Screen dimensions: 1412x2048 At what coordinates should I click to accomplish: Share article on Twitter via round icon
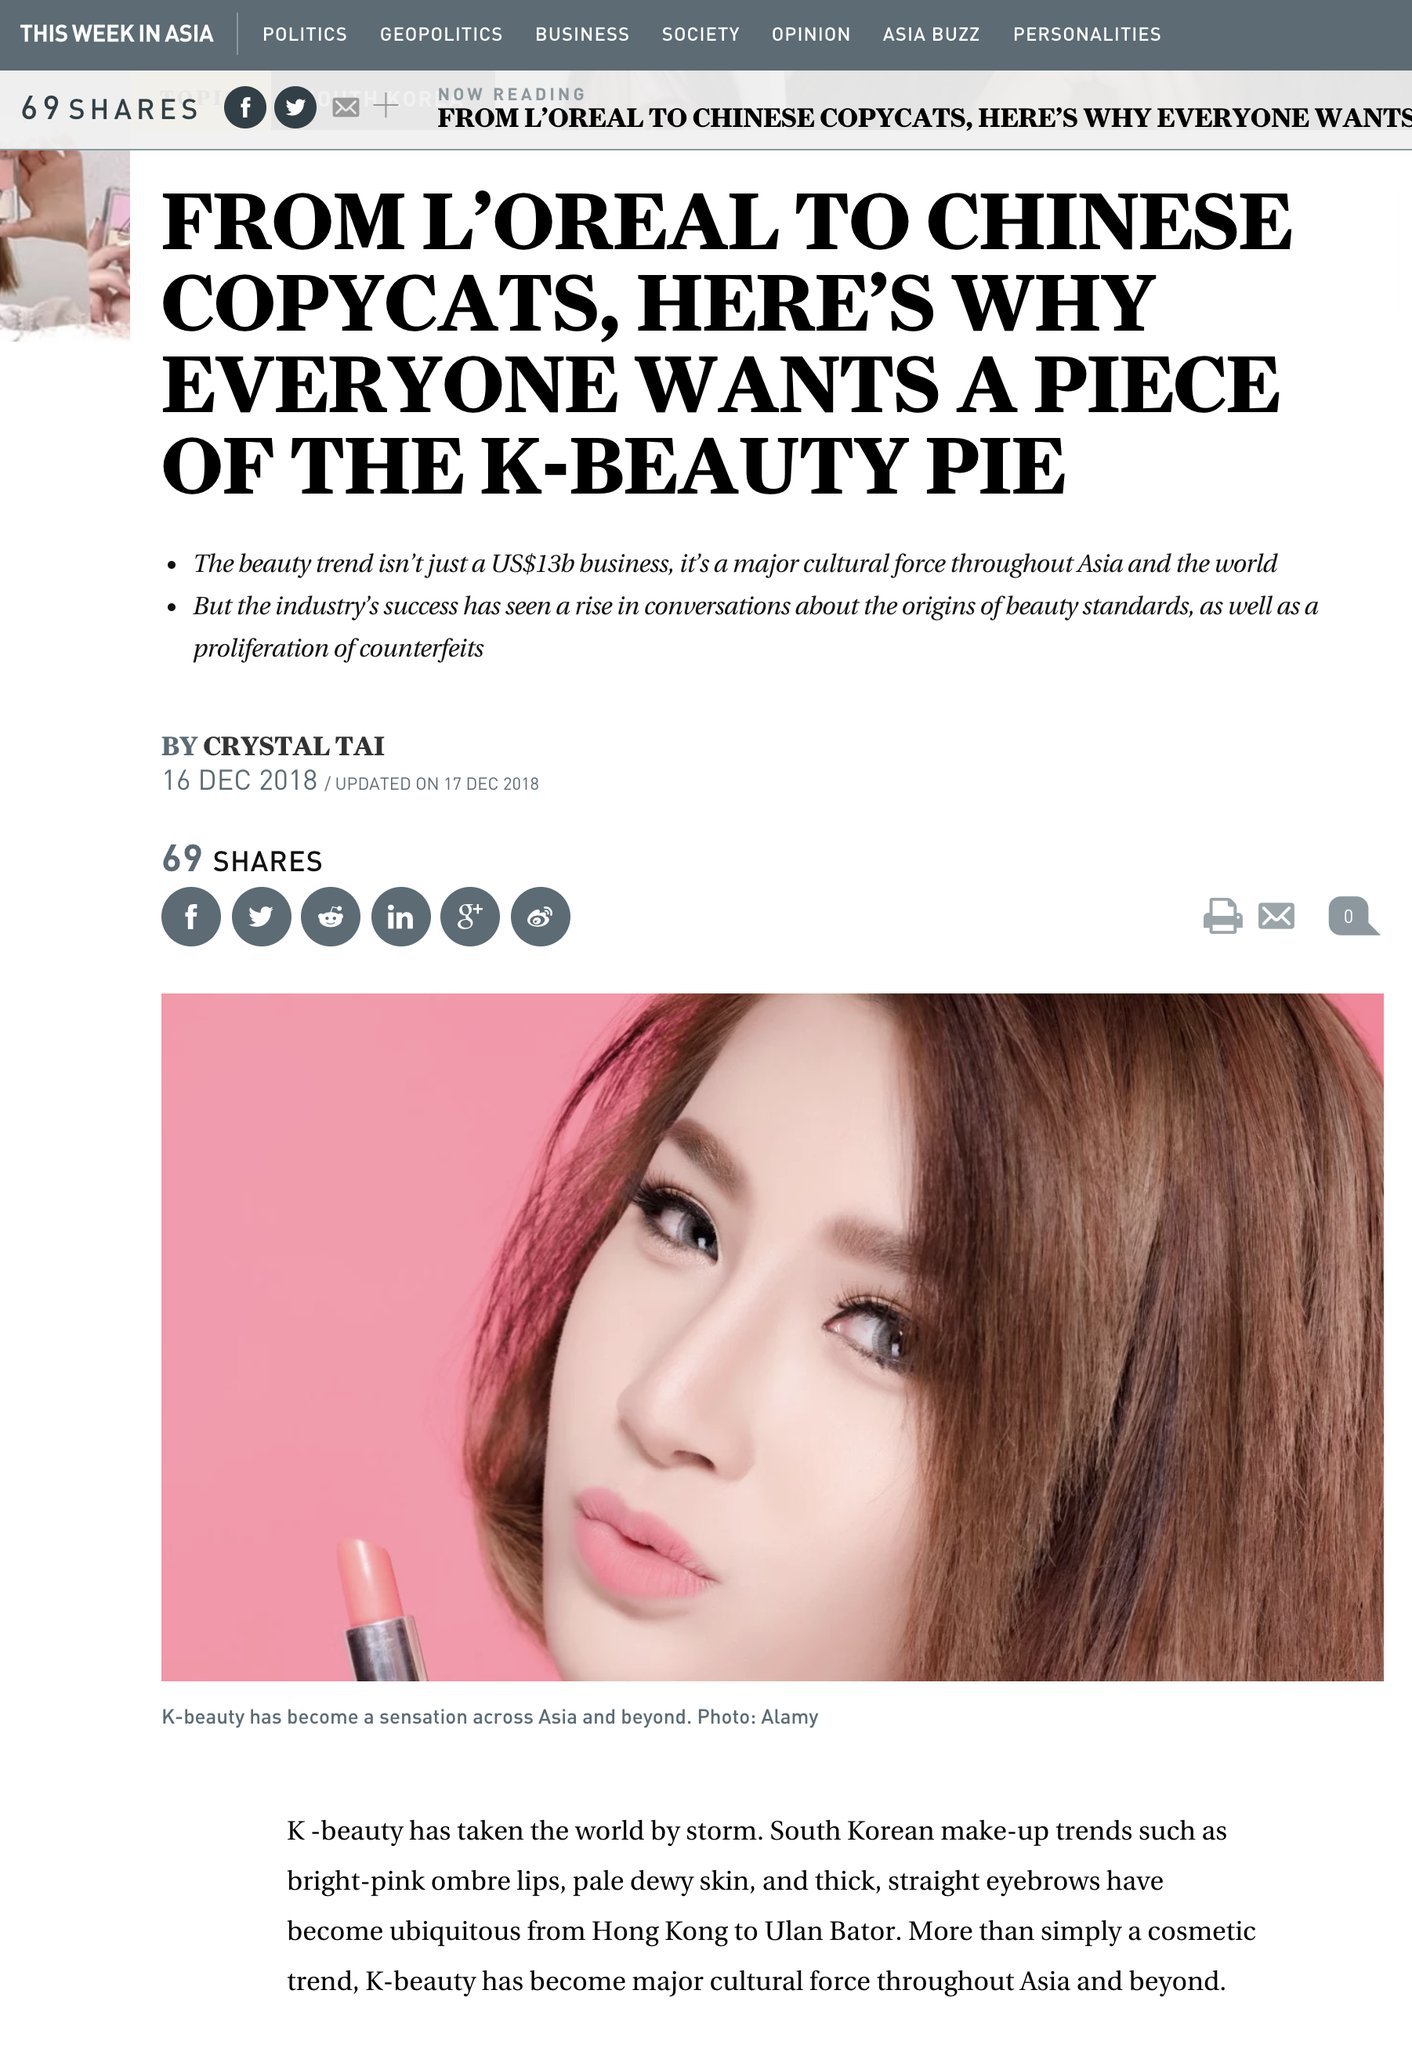tap(261, 916)
